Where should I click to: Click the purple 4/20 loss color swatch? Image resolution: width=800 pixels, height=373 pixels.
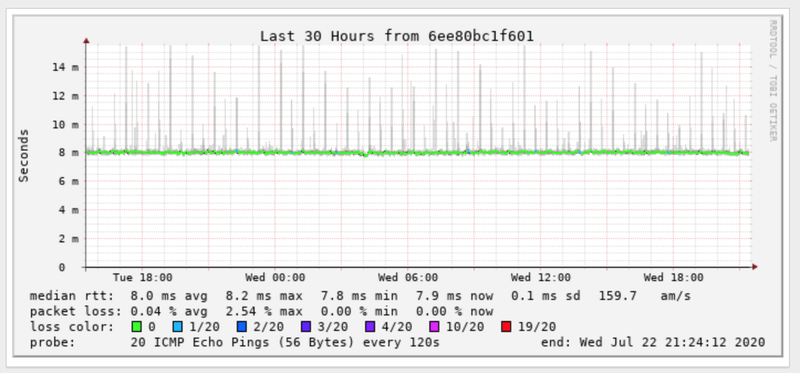[371, 327]
